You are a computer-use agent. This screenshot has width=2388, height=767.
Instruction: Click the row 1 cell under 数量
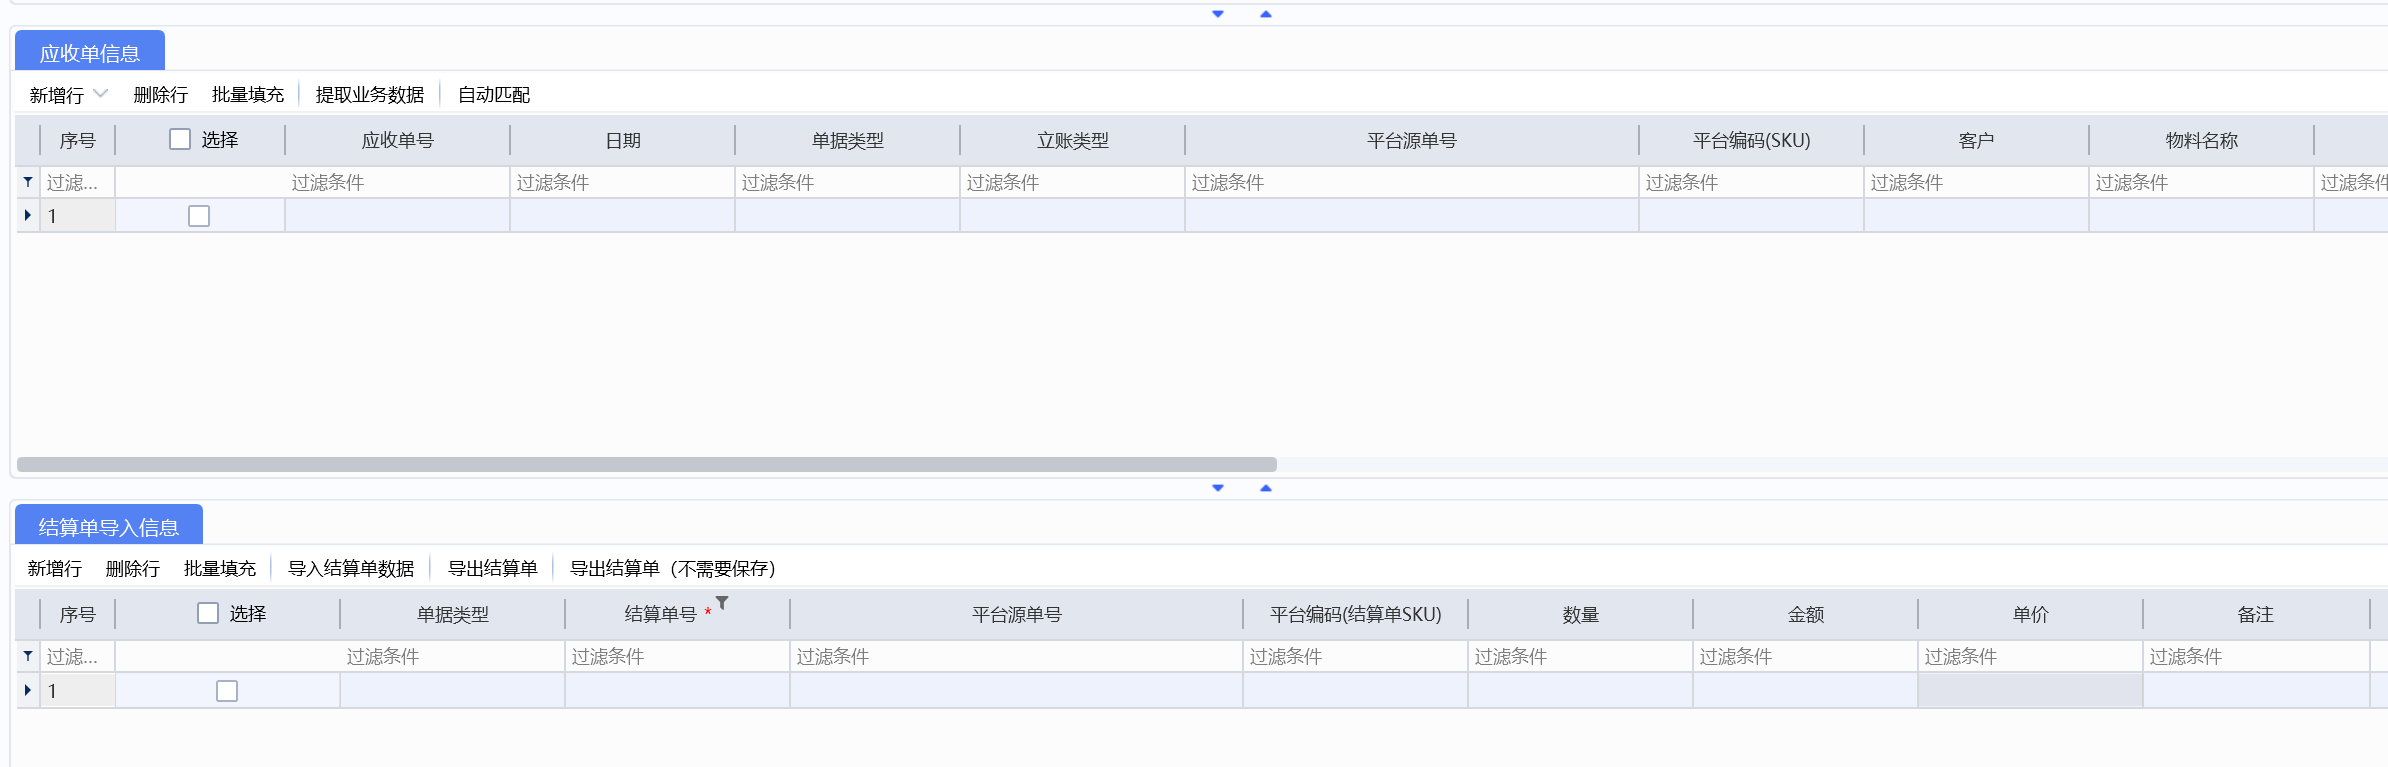(1581, 690)
